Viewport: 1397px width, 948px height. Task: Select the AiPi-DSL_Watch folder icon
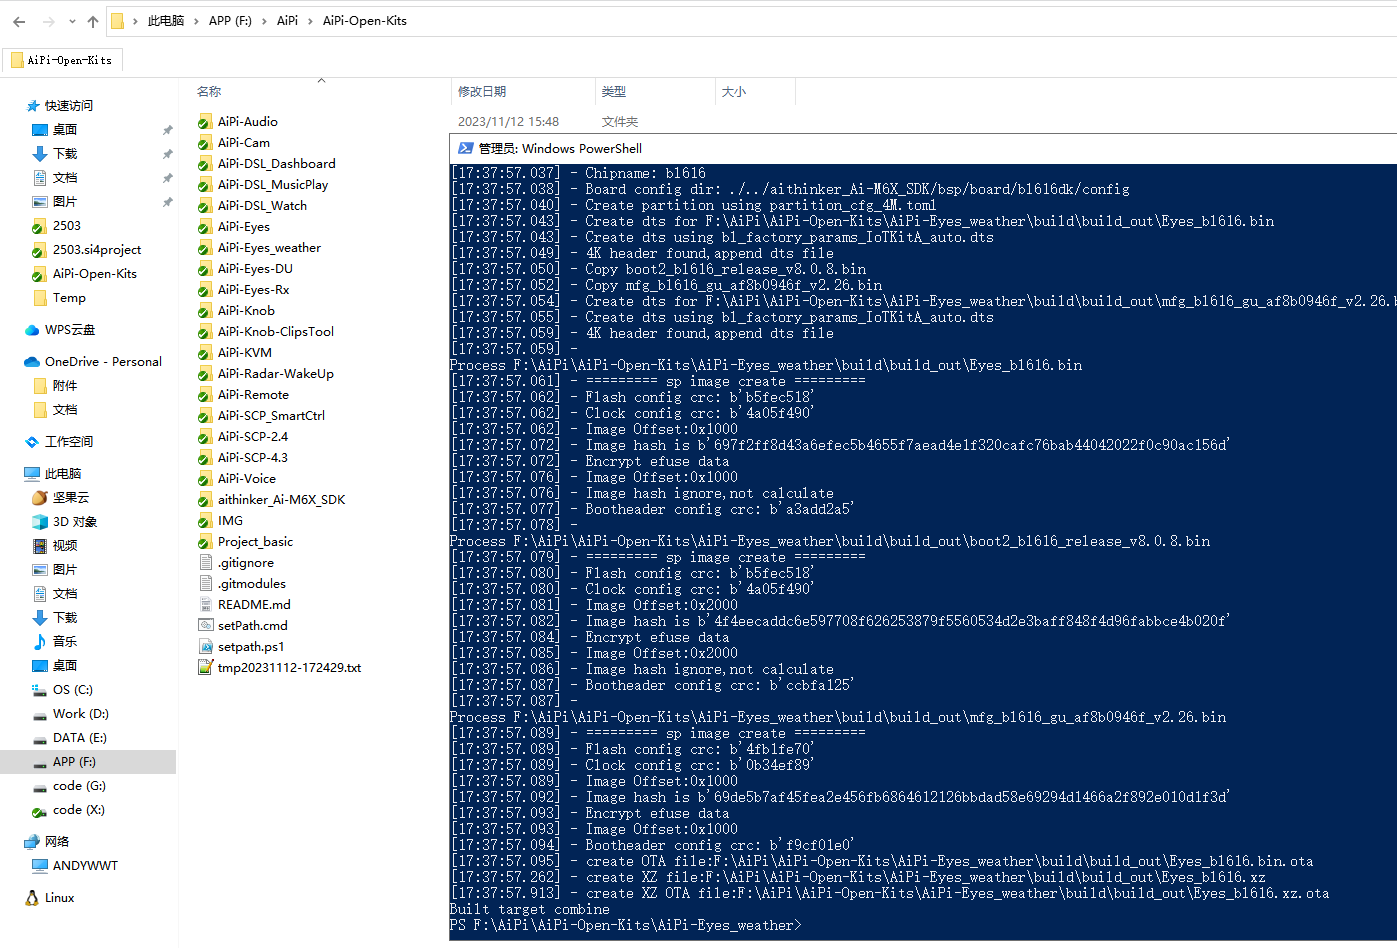[x=206, y=206]
